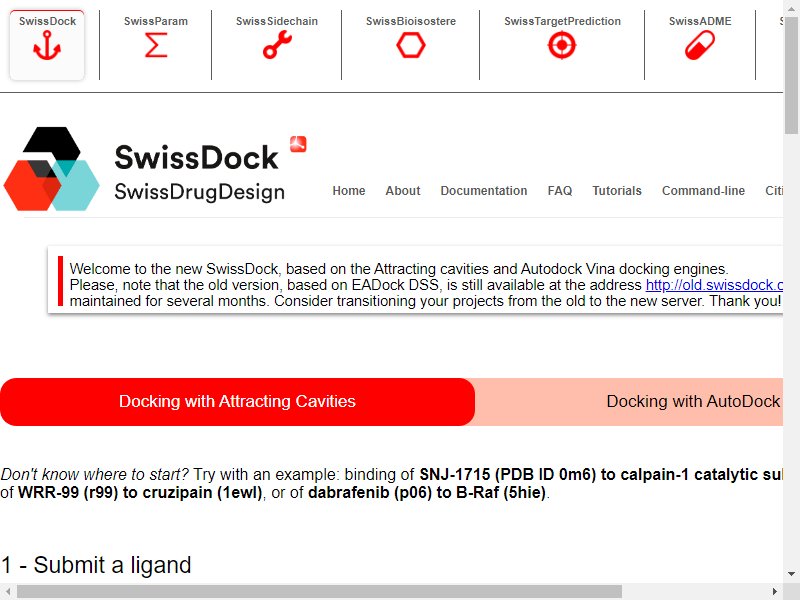Click the vertical scrollbar thumb
The width and height of the screenshot is (800, 600).
pyautogui.click(x=791, y=74)
